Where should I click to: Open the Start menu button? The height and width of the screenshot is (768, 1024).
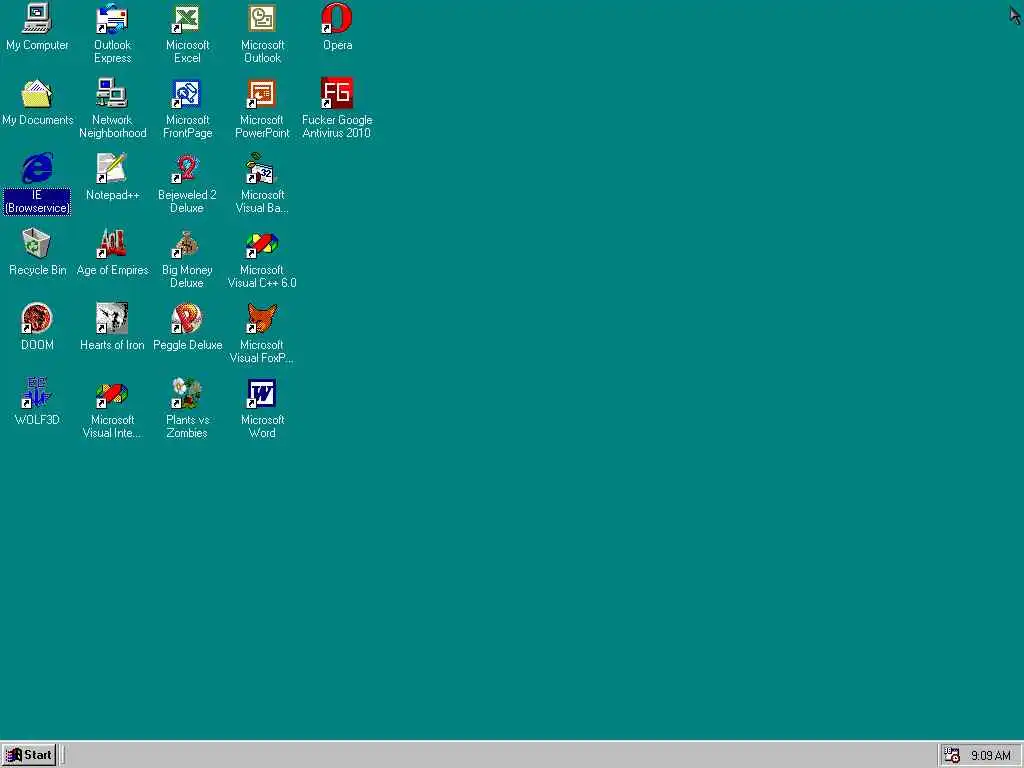29,755
